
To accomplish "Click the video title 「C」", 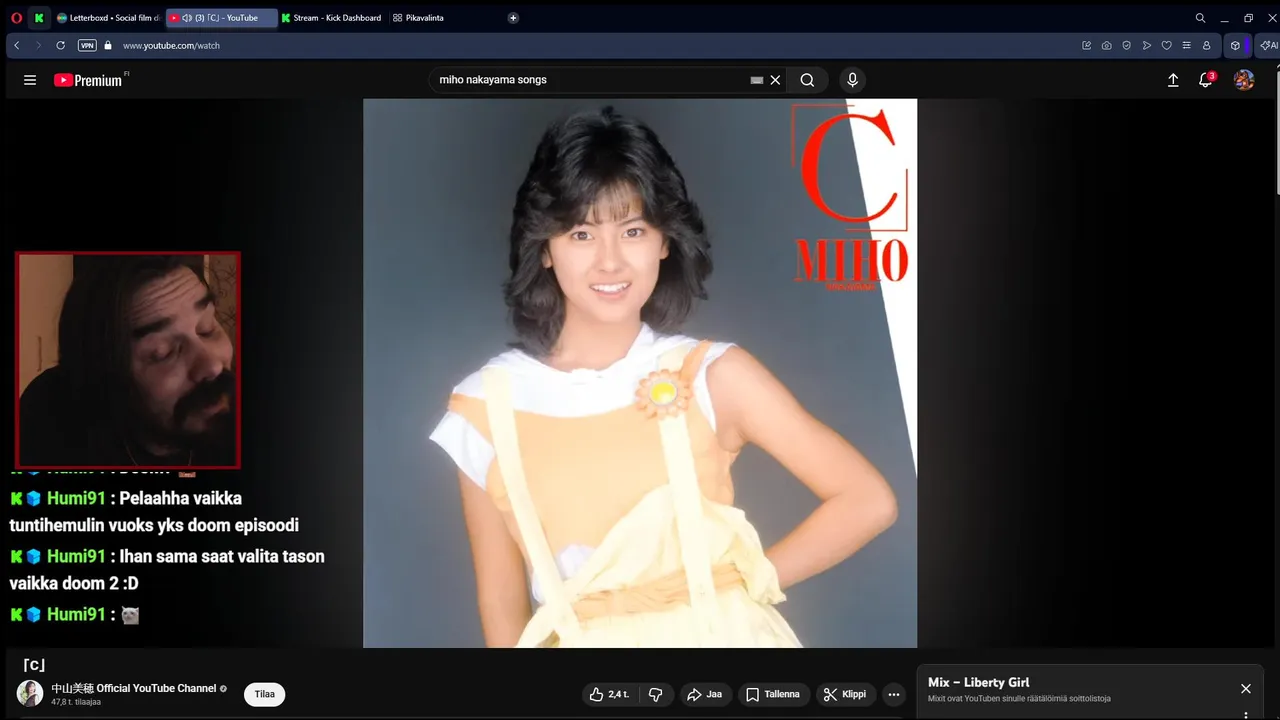I will click(34, 665).
